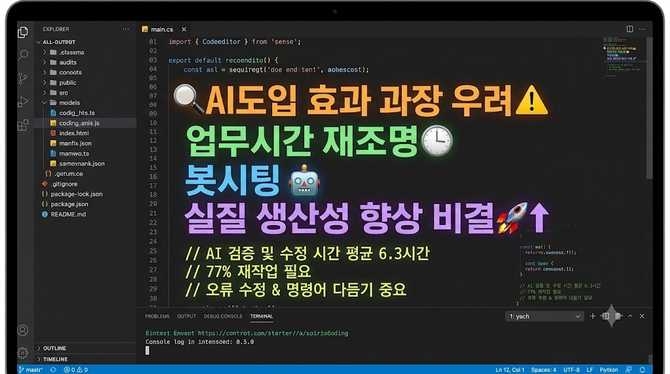Viewport: 670px width, 374px height.
Task: Click the sync changes icon in status bar
Action: click(x=53, y=370)
